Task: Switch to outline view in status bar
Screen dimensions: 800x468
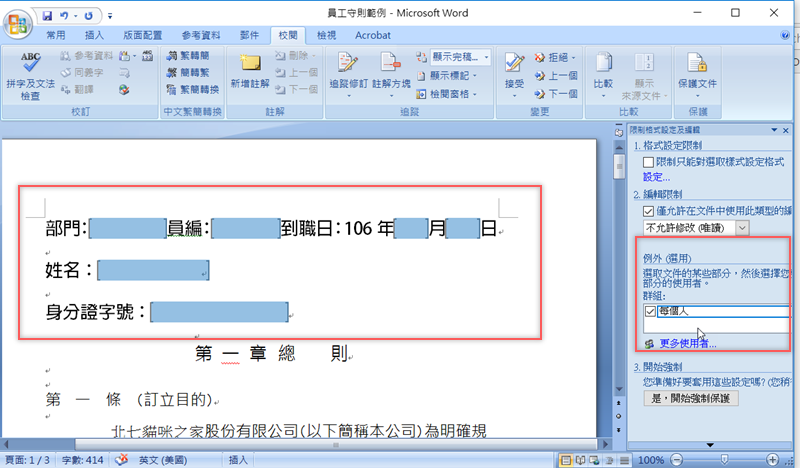Action: pyautogui.click(x=609, y=460)
